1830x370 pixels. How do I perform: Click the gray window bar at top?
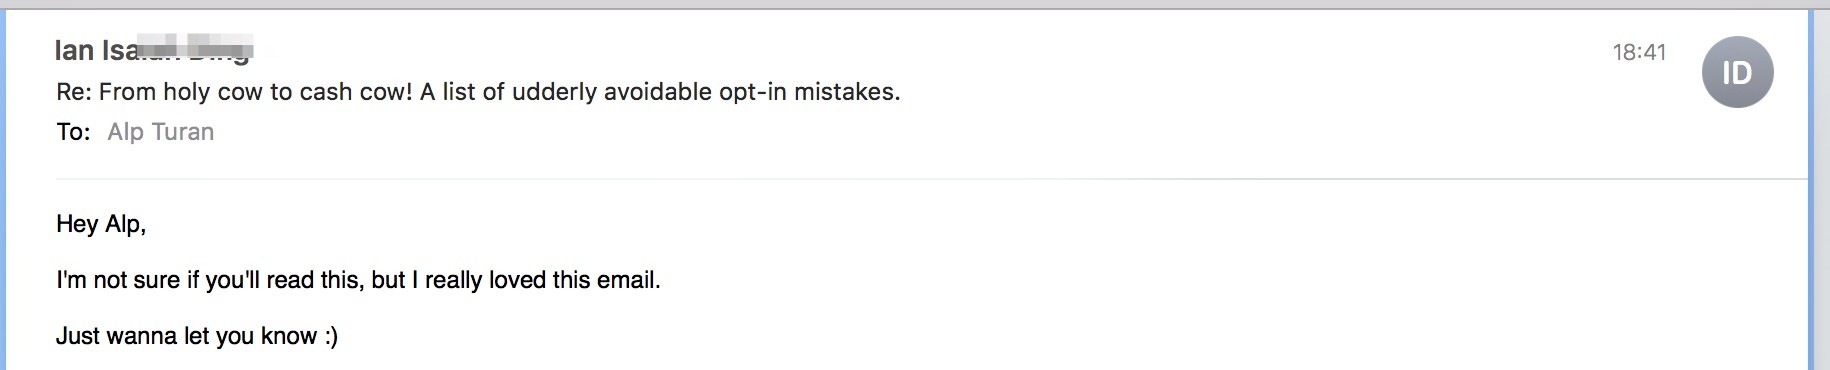[x=915, y=4]
